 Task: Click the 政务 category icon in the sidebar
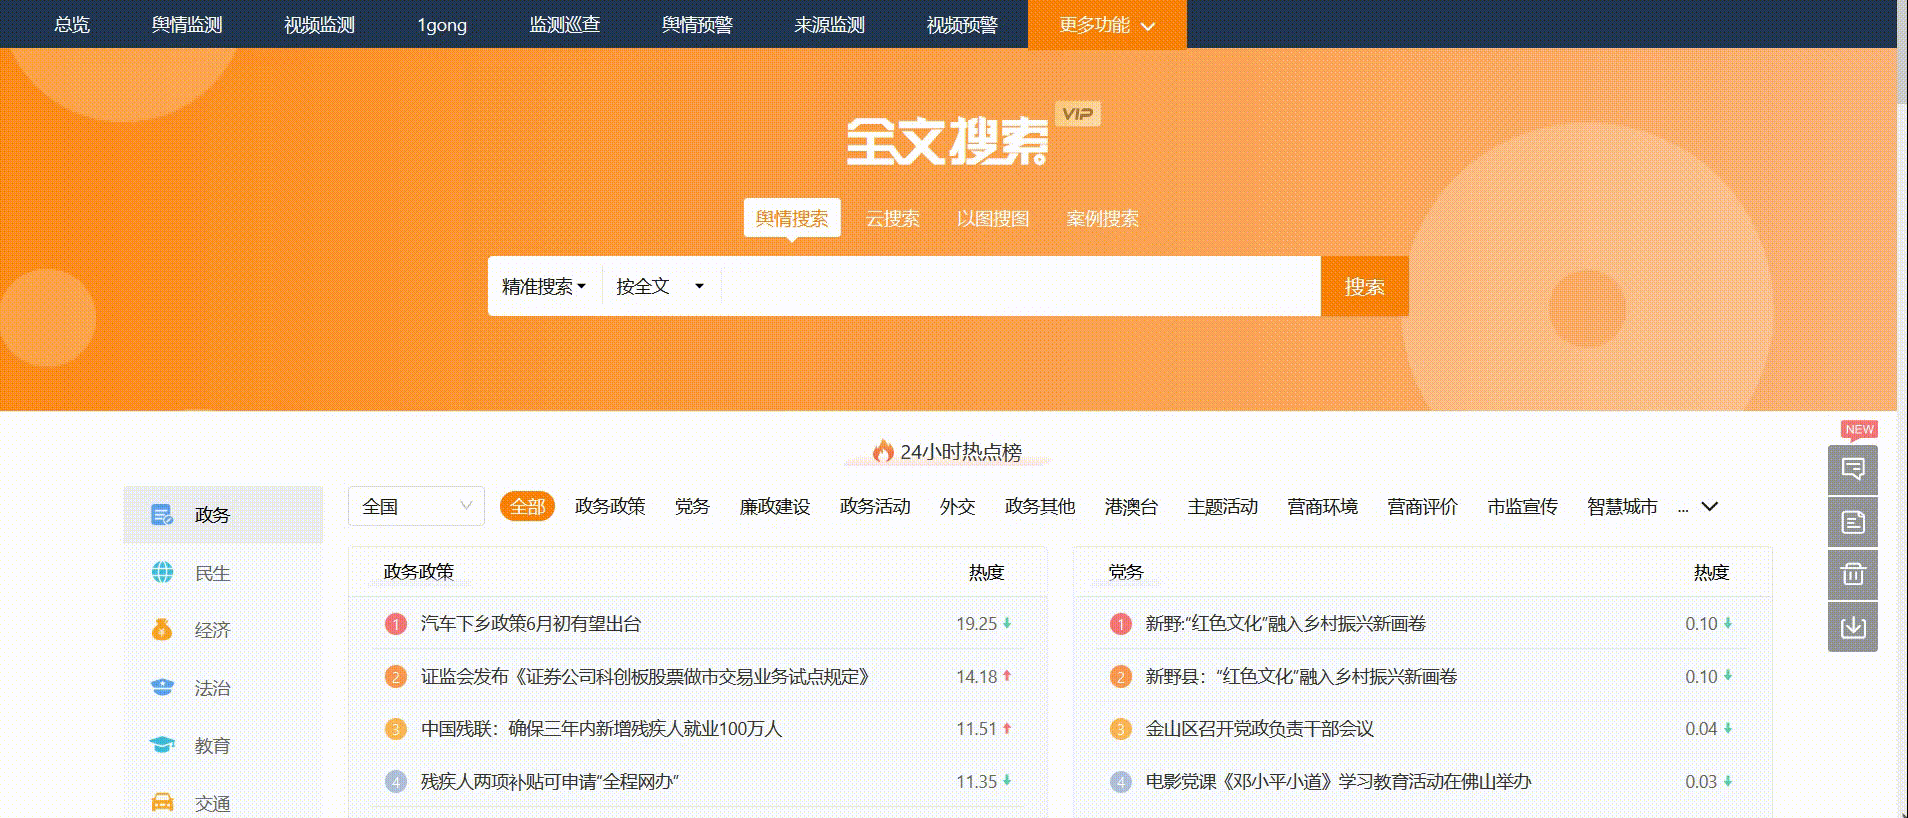tap(162, 515)
